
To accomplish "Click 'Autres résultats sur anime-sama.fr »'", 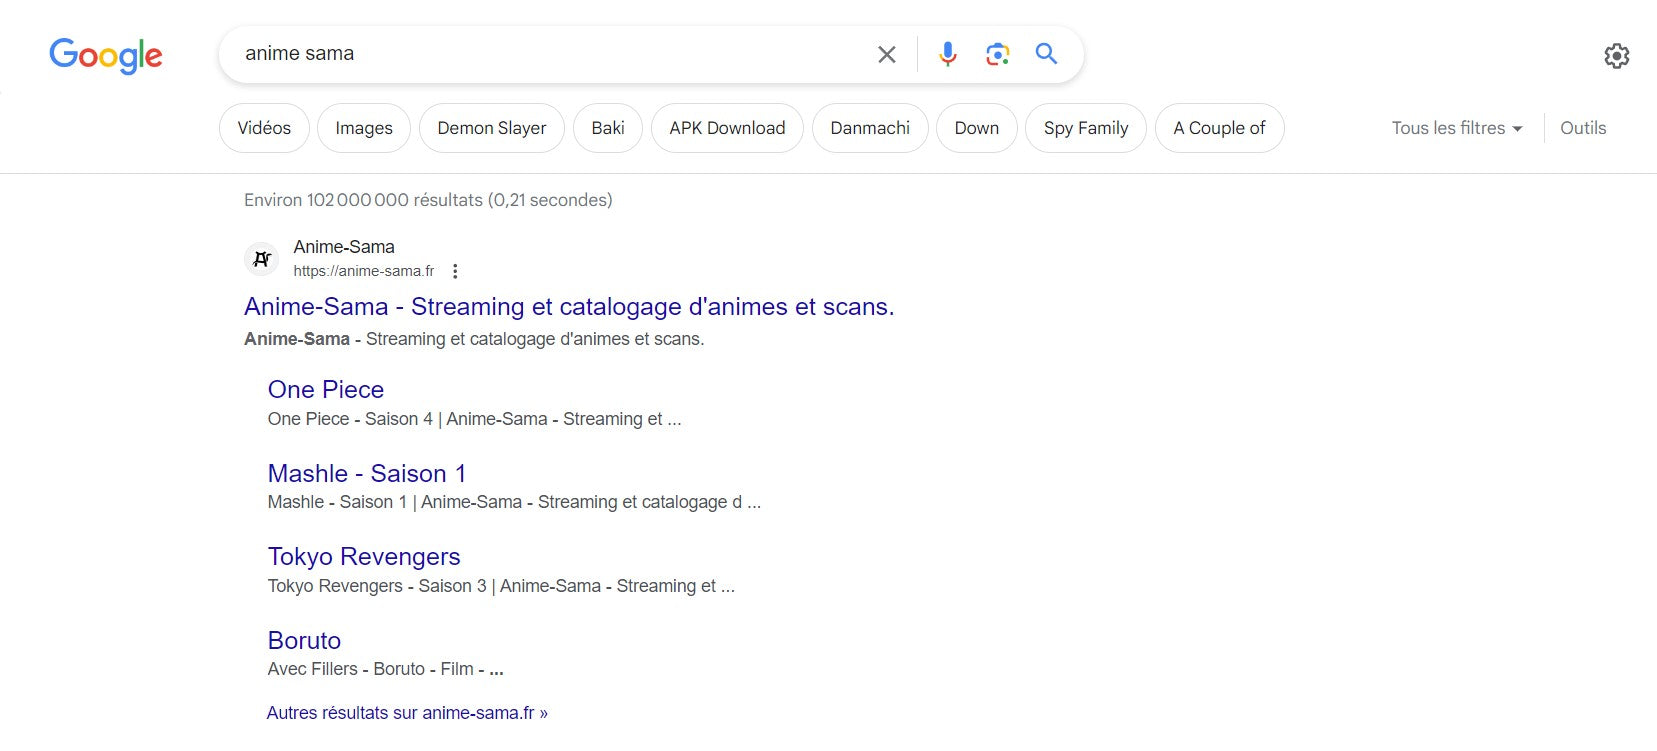I will point(407,713).
